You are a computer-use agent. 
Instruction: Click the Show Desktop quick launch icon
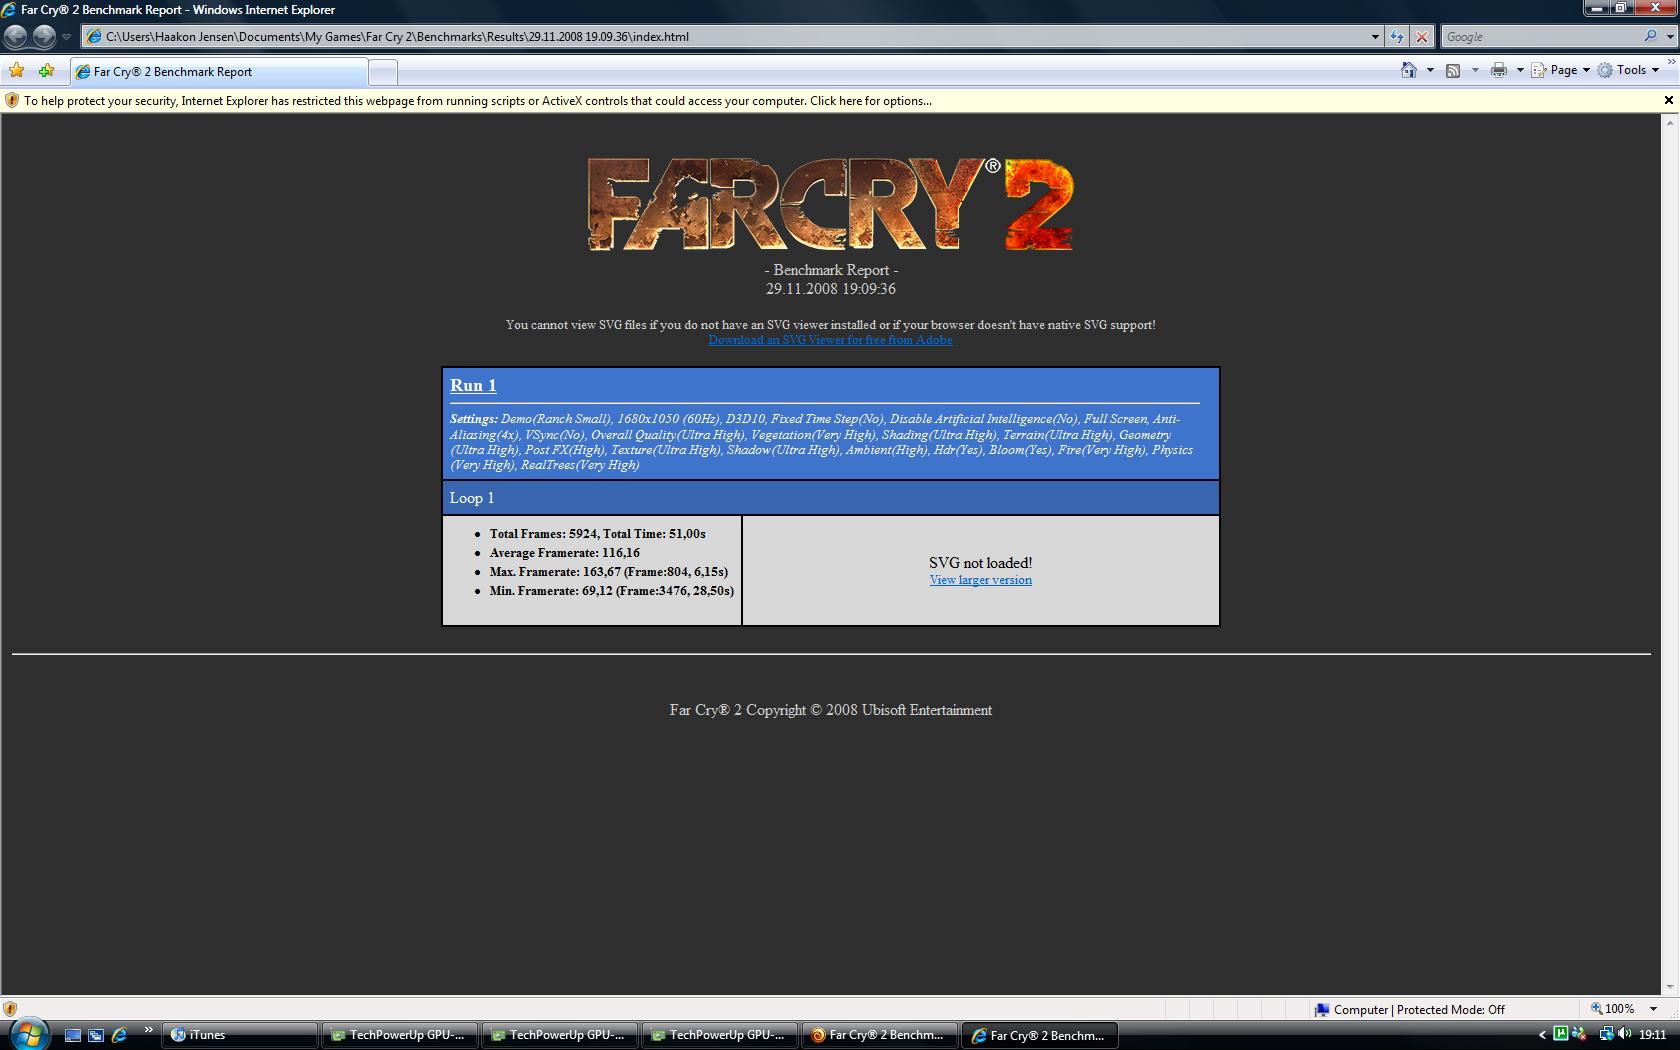click(73, 1035)
